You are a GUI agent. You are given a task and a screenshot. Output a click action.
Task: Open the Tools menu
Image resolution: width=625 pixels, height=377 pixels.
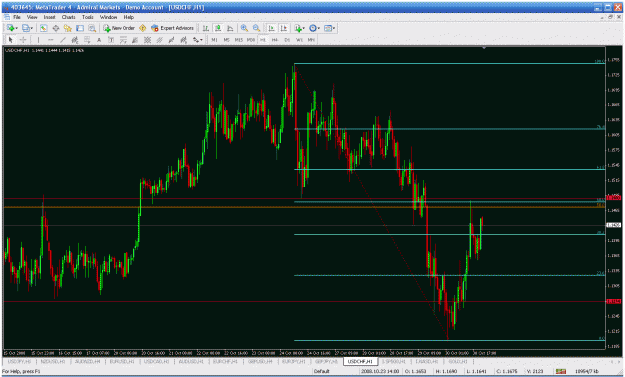click(x=88, y=17)
